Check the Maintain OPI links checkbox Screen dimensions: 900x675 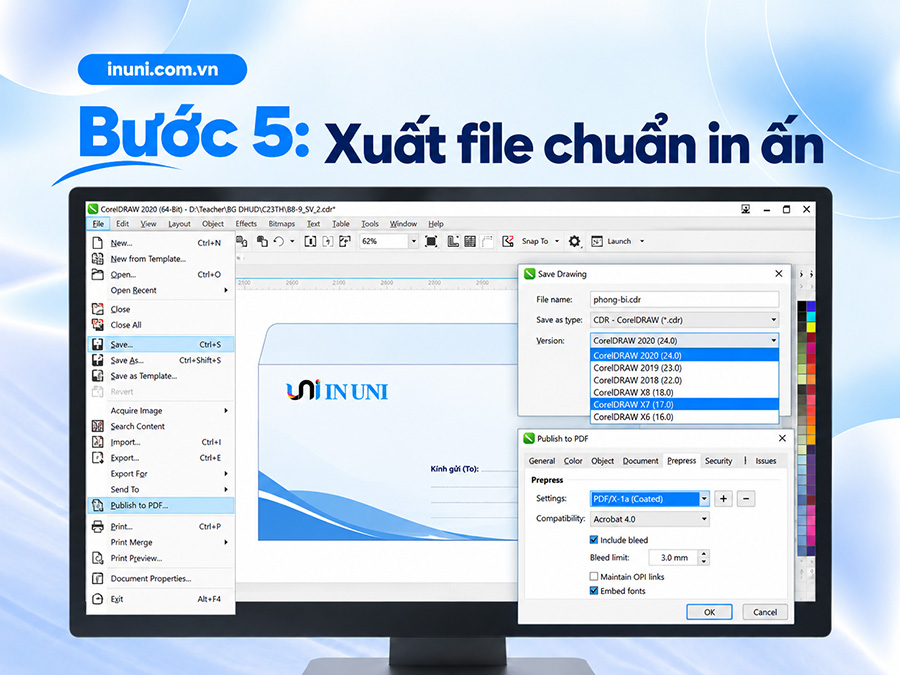(594, 576)
